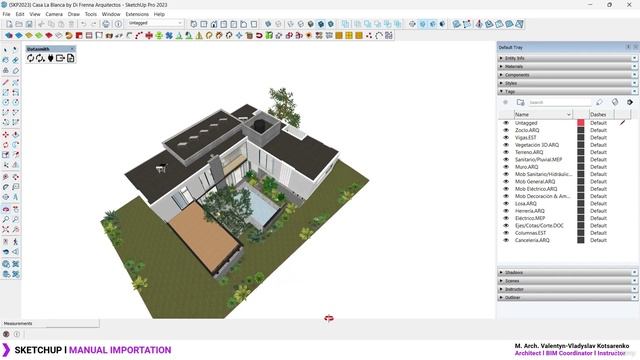Click the Print icon in top toolbar
The height and width of the screenshot is (360, 640).
(106, 24)
